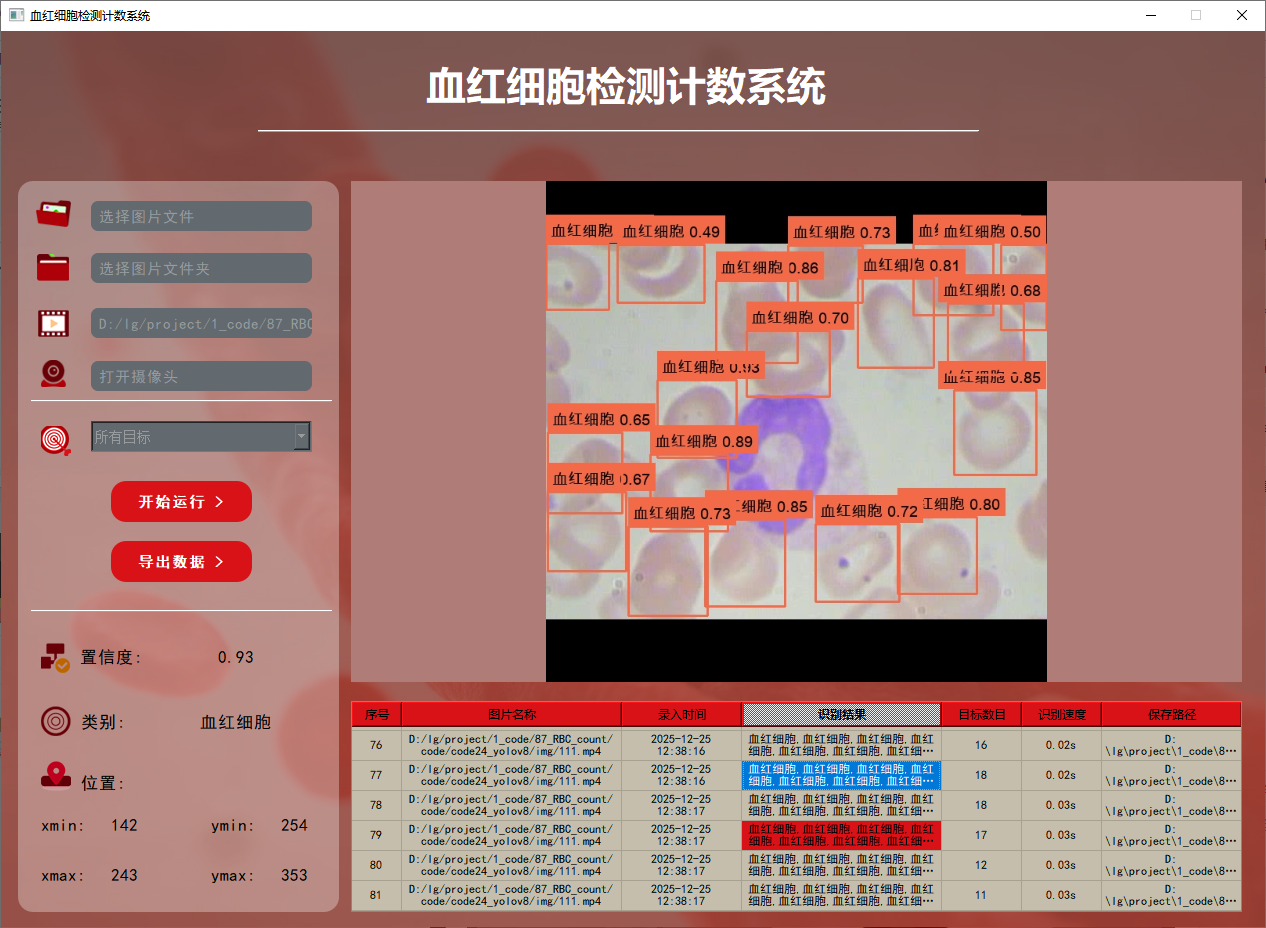Screen dimensions: 1266x928
Task: Click target count 16 in row 76
Action: coord(981,745)
